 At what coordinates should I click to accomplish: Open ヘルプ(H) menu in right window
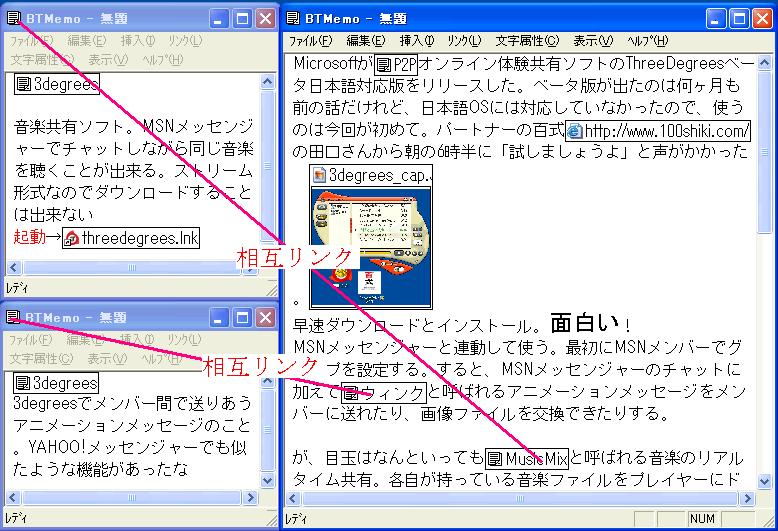[648, 41]
